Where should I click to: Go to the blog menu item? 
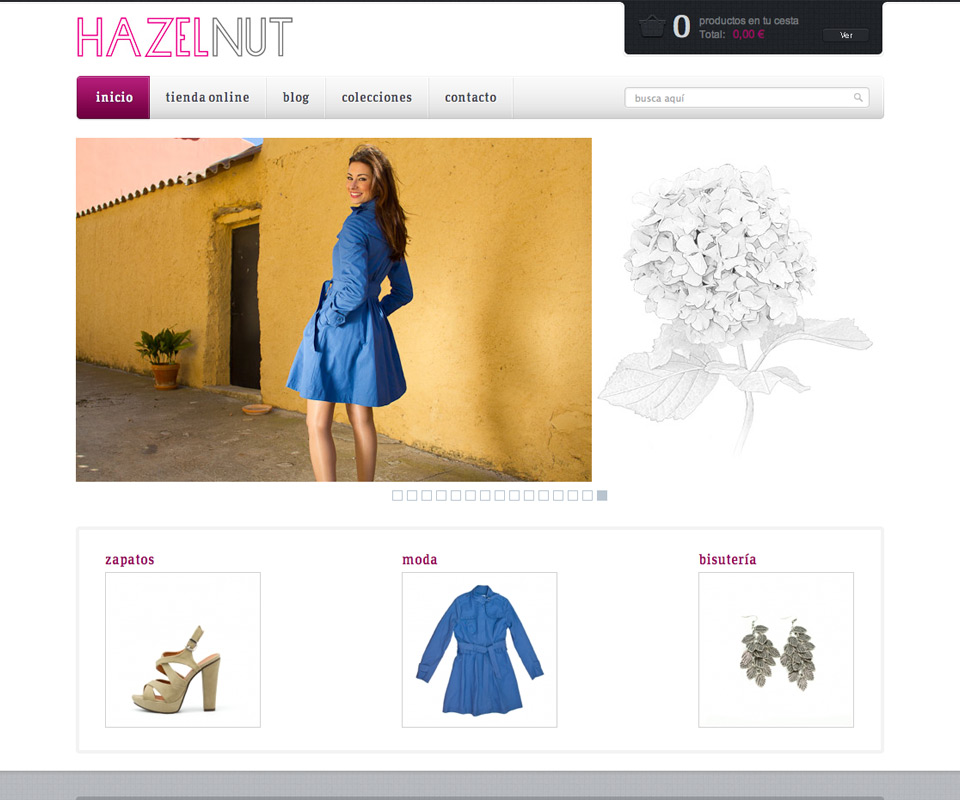point(296,98)
